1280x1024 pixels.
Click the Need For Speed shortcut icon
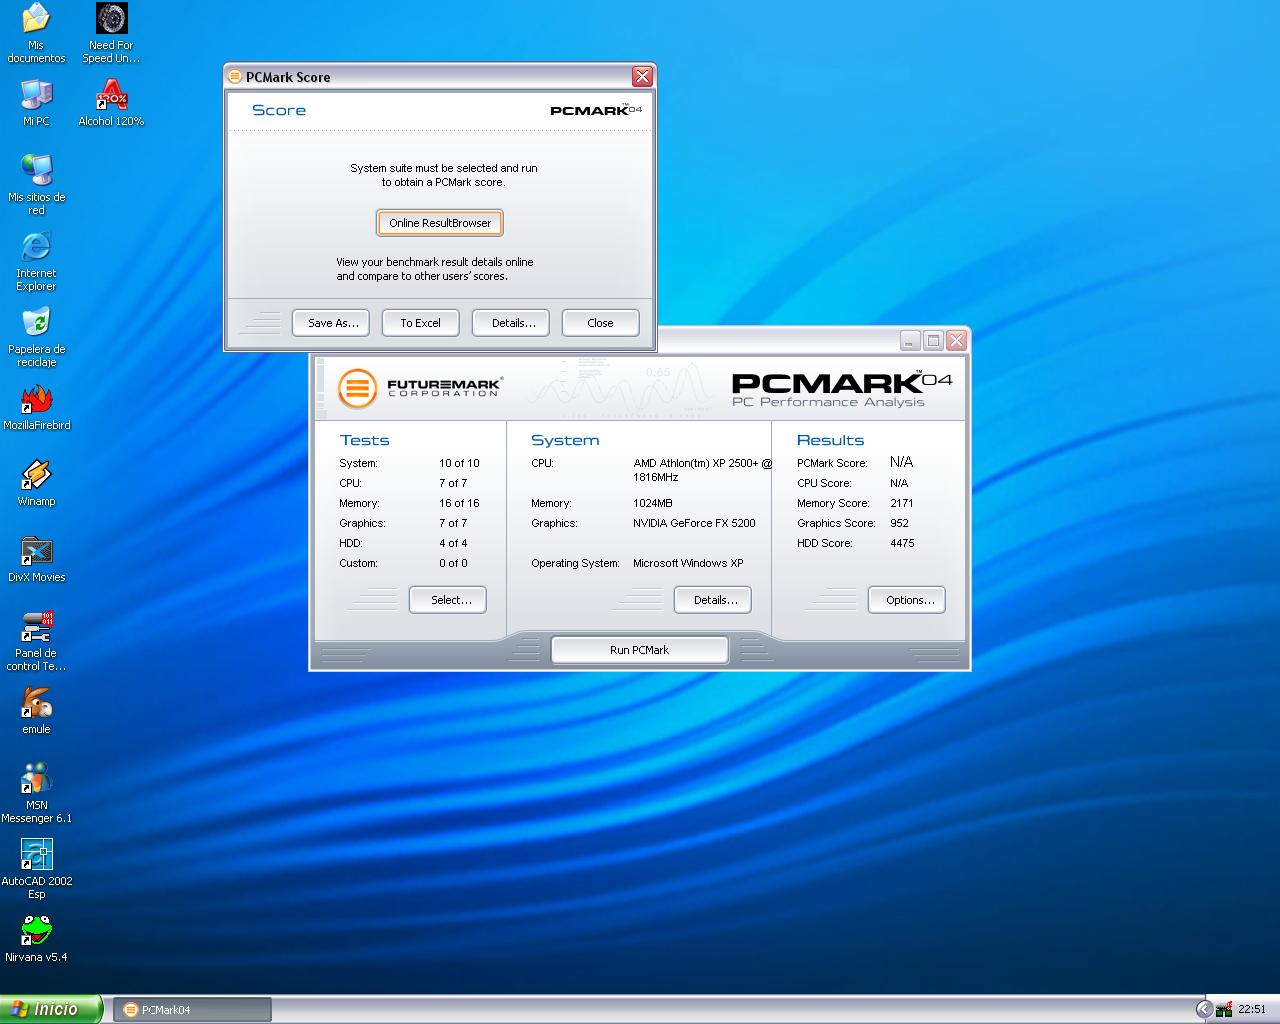111,20
